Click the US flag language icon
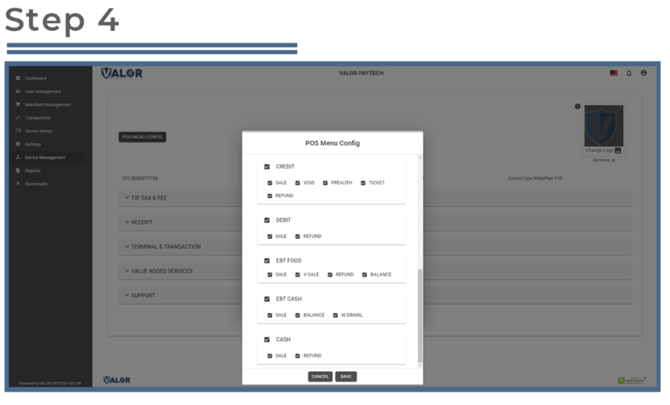 (x=614, y=73)
